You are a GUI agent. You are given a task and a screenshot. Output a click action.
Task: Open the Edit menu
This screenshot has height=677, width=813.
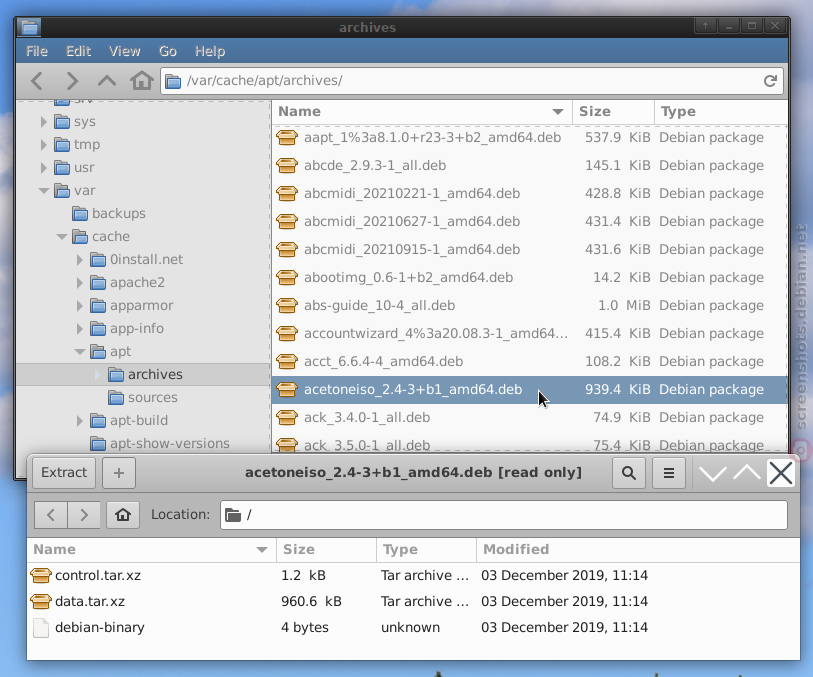(78, 51)
